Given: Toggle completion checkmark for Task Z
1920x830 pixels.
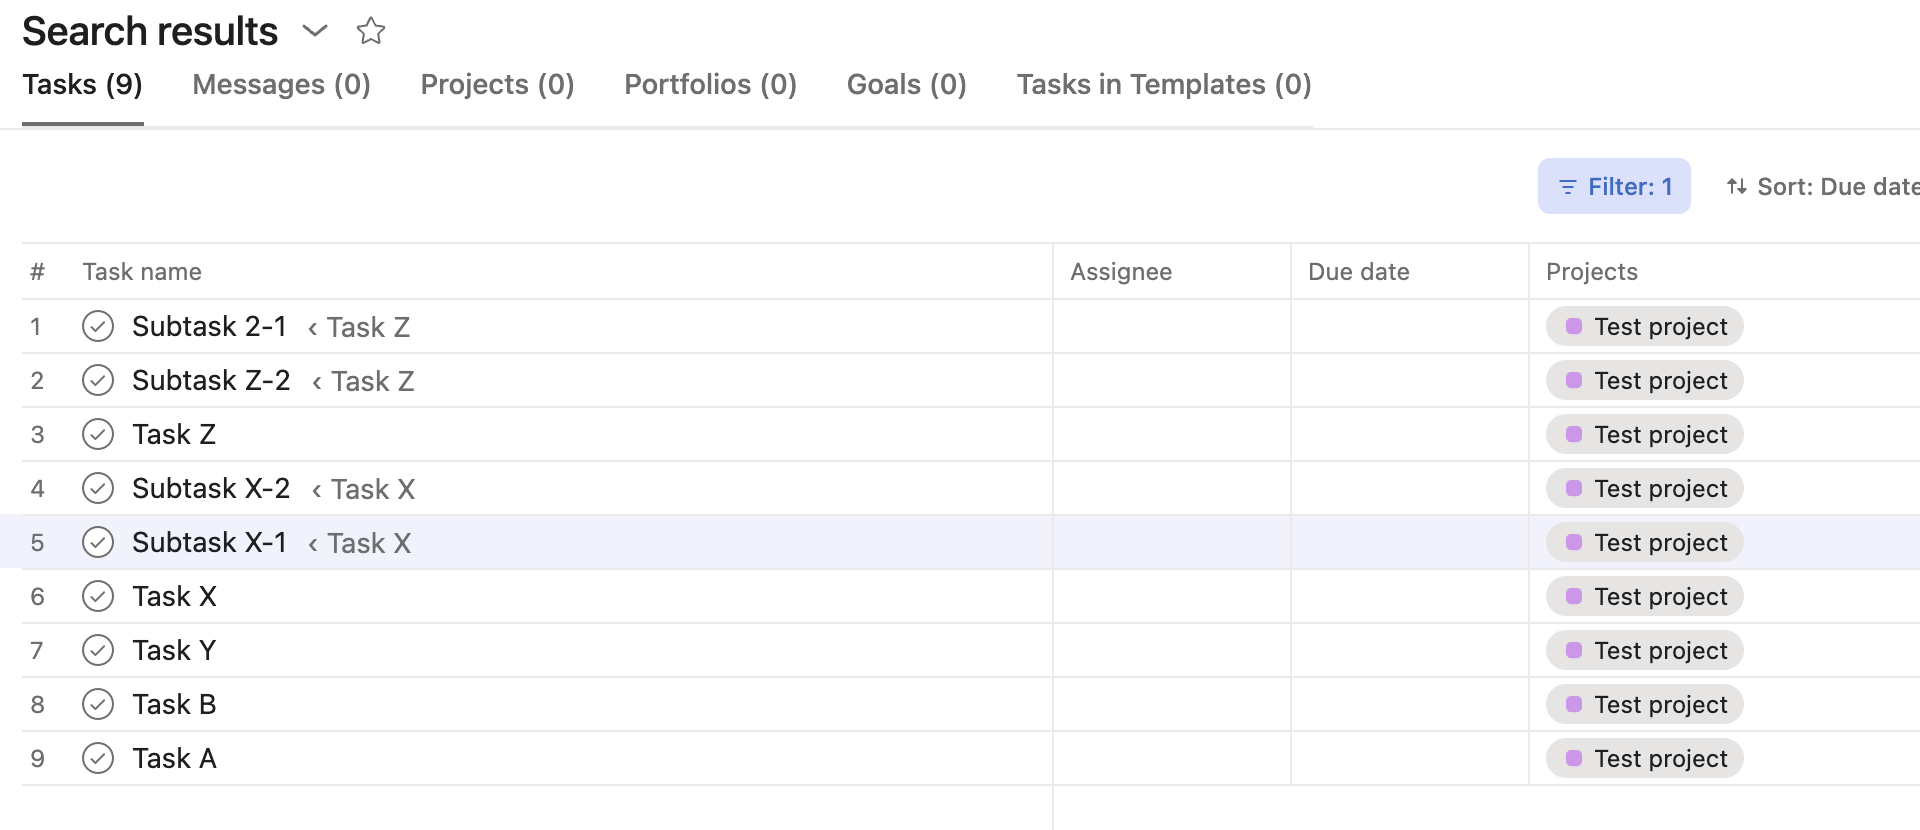Looking at the screenshot, I should click(98, 434).
